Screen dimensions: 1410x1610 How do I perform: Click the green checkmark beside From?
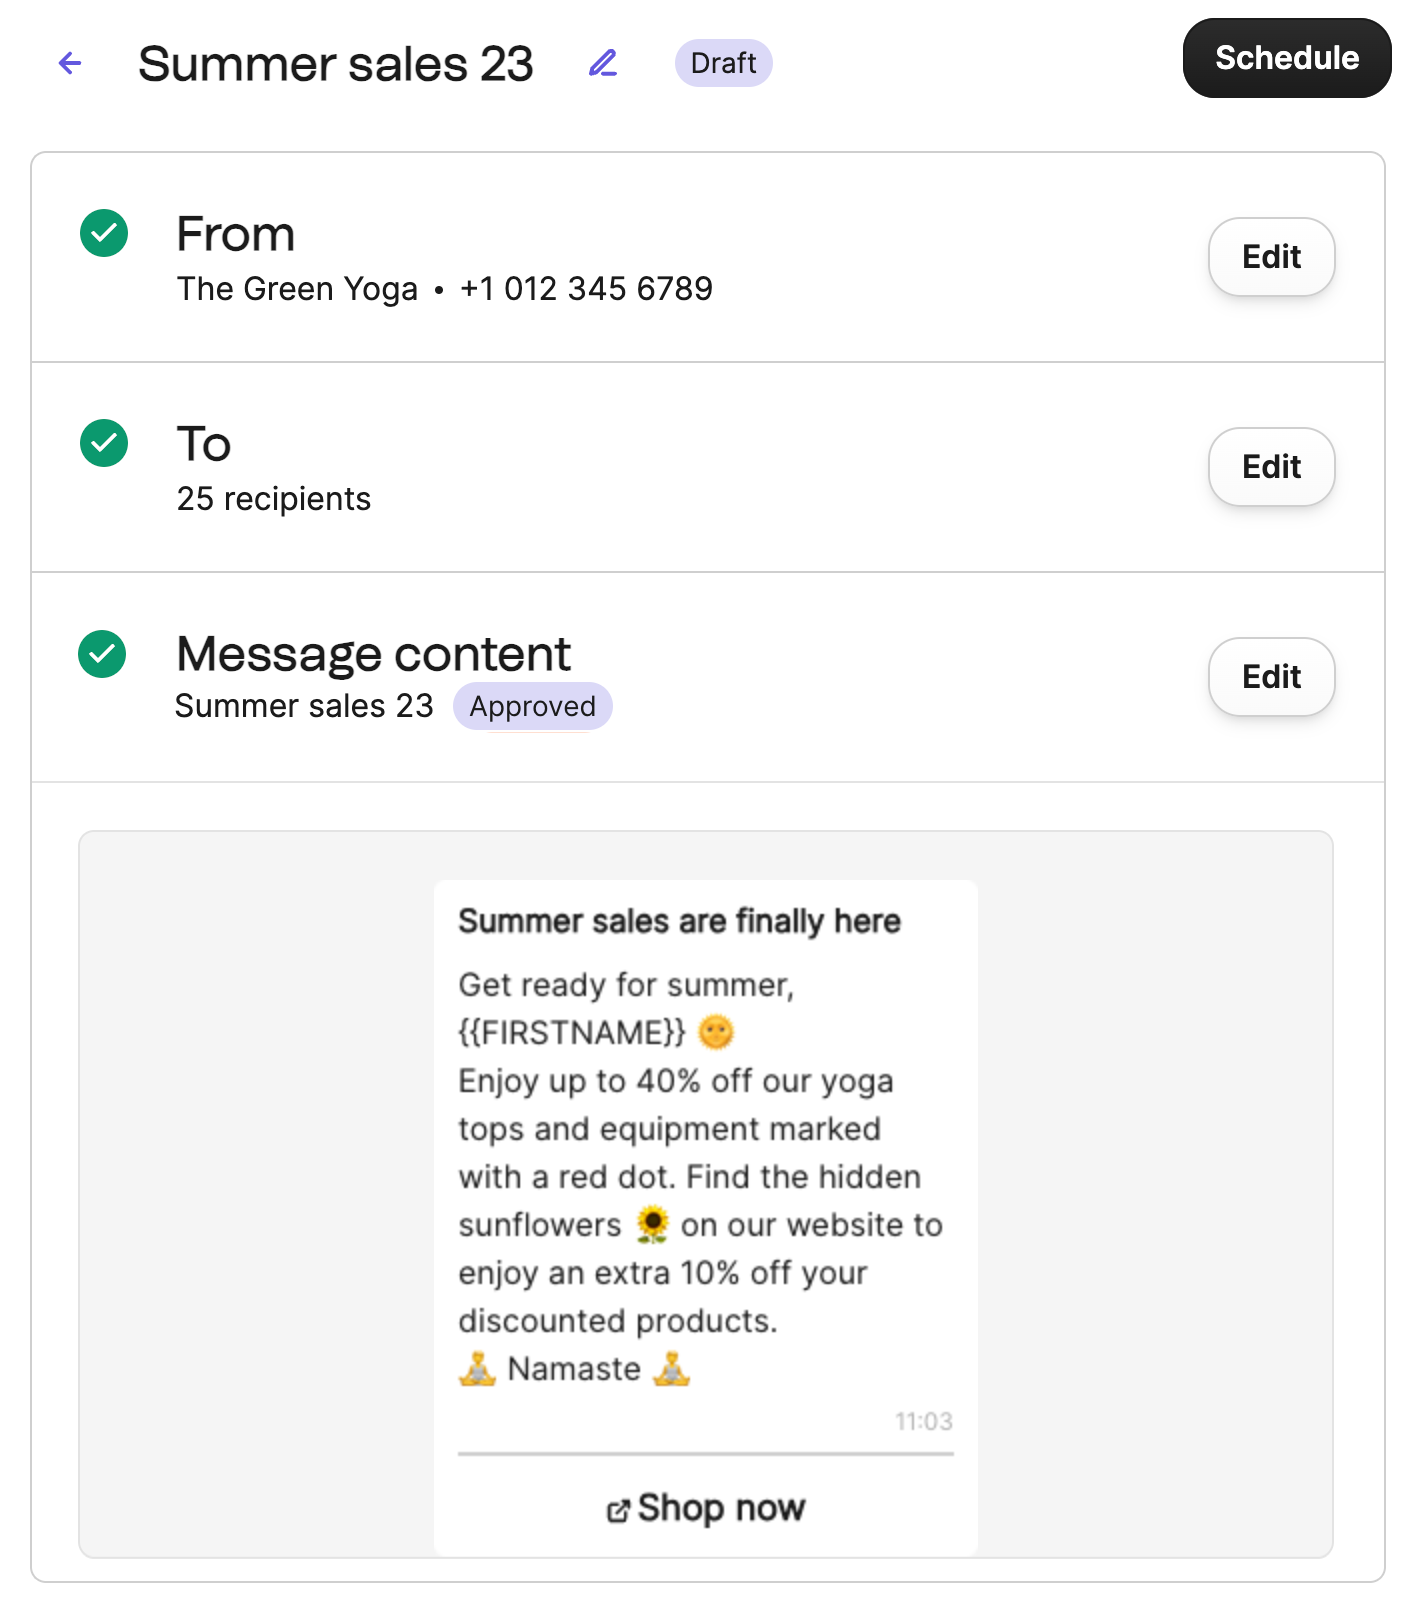[x=104, y=233]
